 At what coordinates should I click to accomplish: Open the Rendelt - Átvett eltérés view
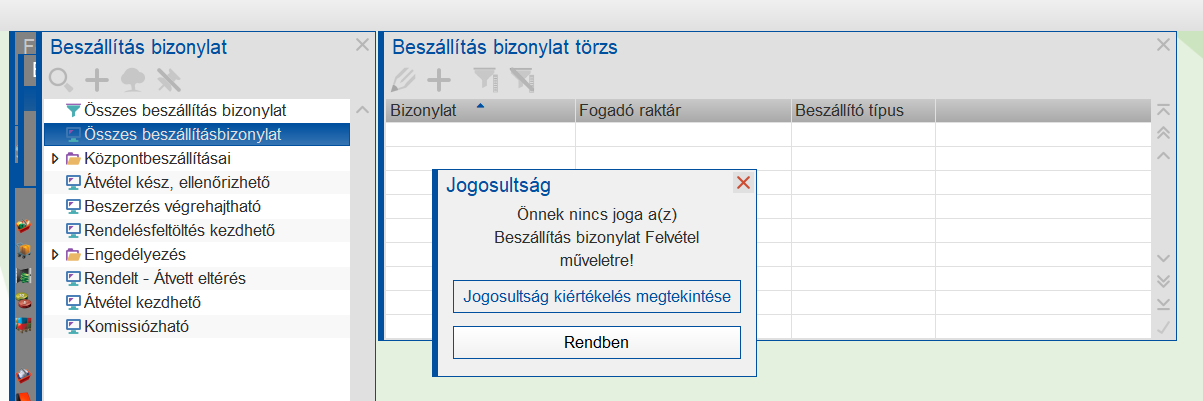point(165,278)
